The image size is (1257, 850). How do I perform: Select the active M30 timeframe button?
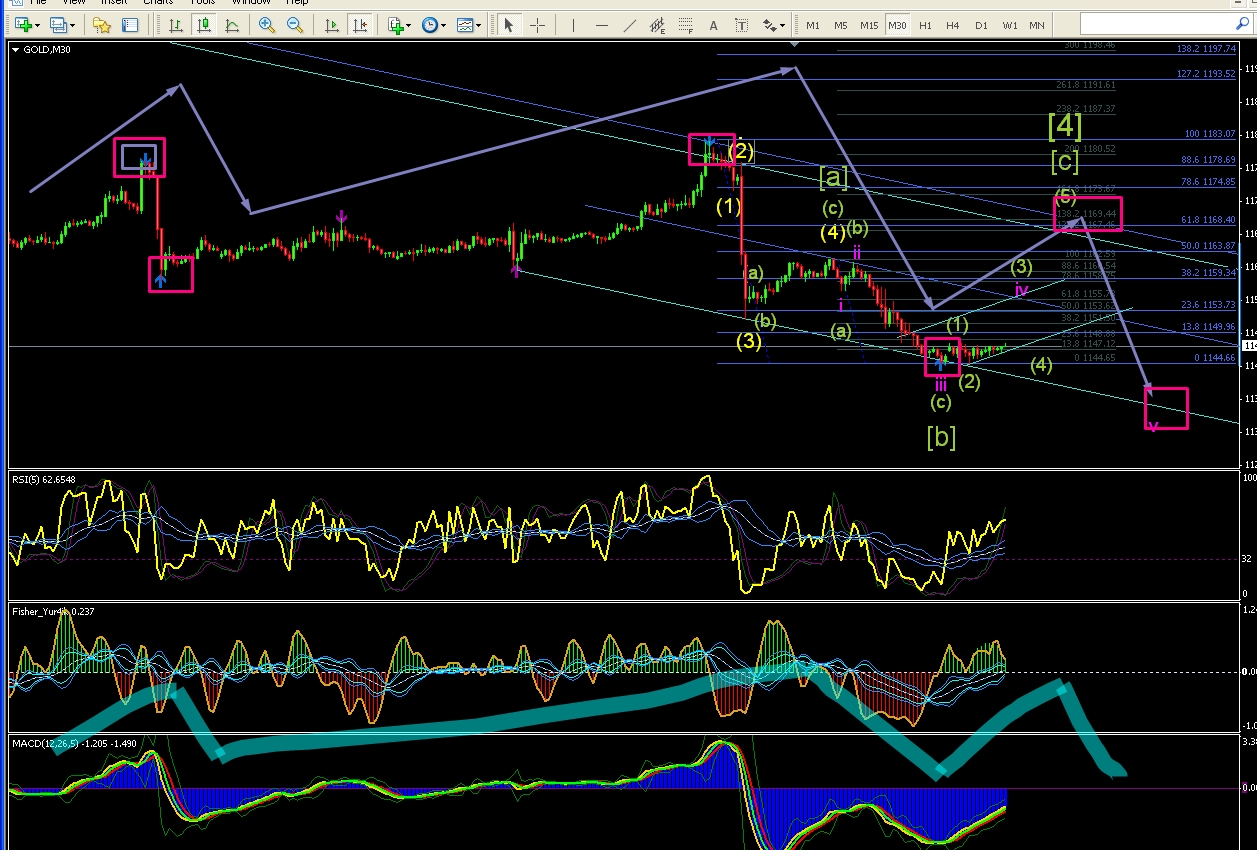897,25
